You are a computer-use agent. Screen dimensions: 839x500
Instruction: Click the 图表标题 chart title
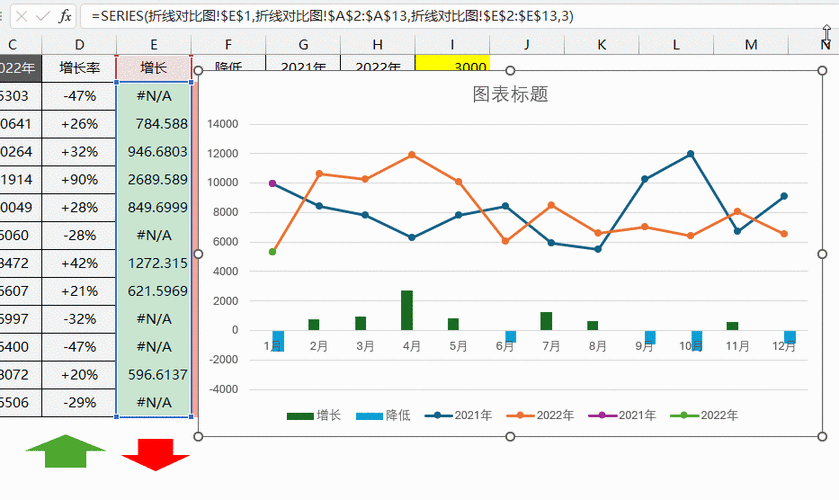pyautogui.click(x=510, y=94)
